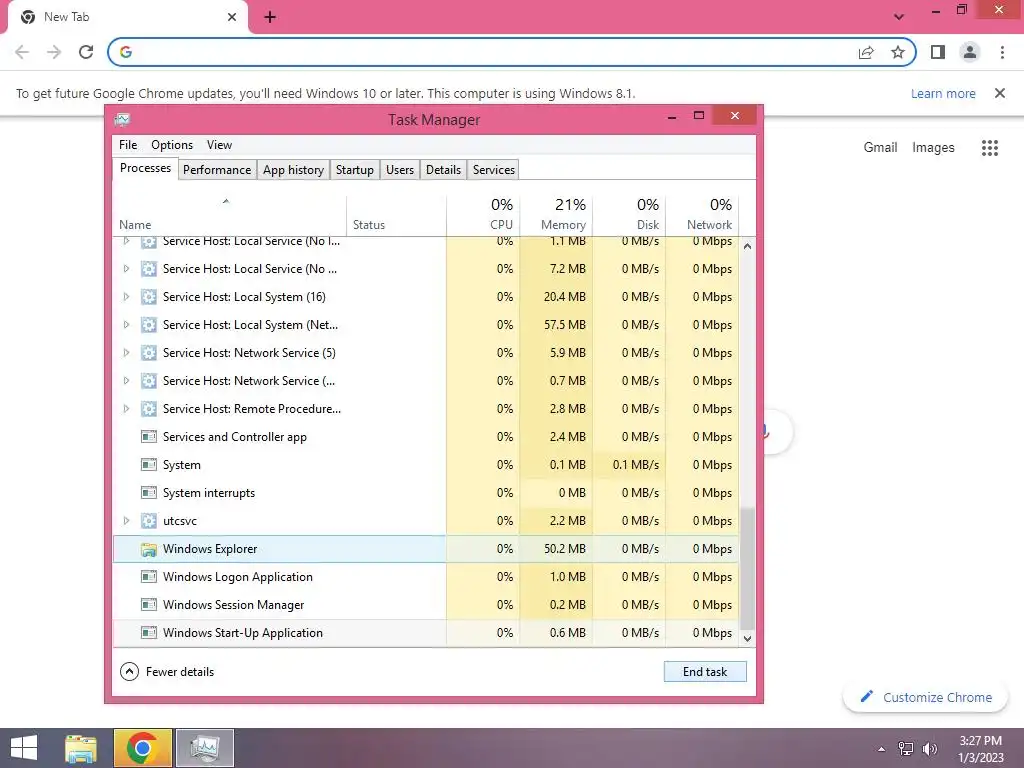Sort by the CPU column header
This screenshot has width=1024, height=768.
483,216
